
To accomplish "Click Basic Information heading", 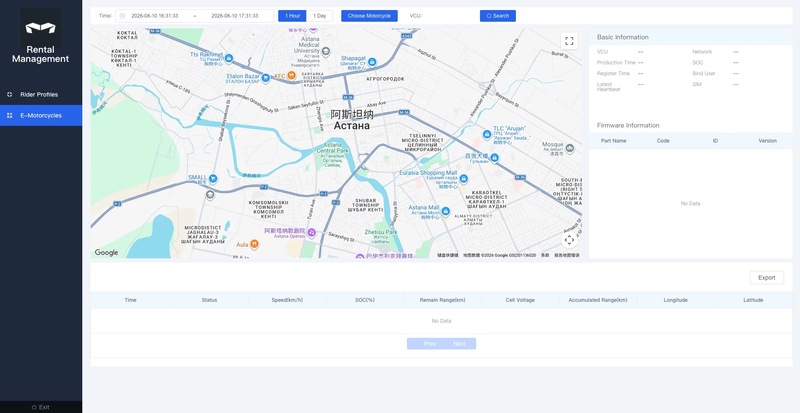I will coord(622,37).
